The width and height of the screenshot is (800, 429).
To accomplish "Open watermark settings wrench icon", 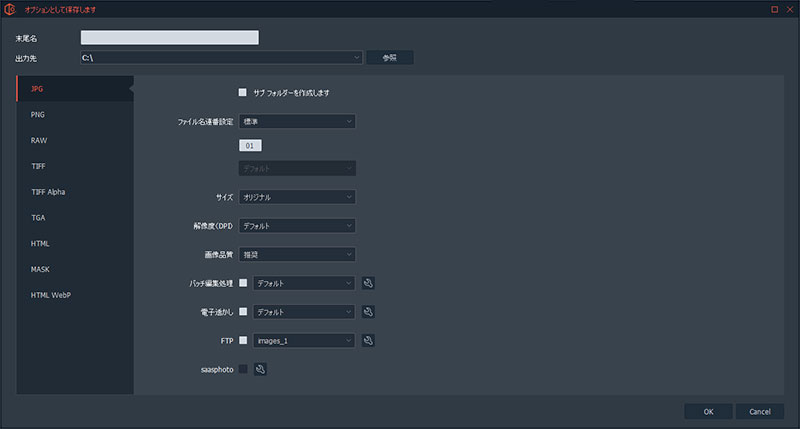I will coord(368,312).
